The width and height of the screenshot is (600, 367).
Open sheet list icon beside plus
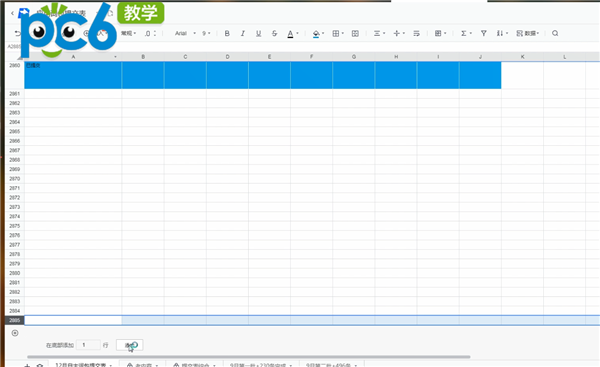tap(39, 365)
